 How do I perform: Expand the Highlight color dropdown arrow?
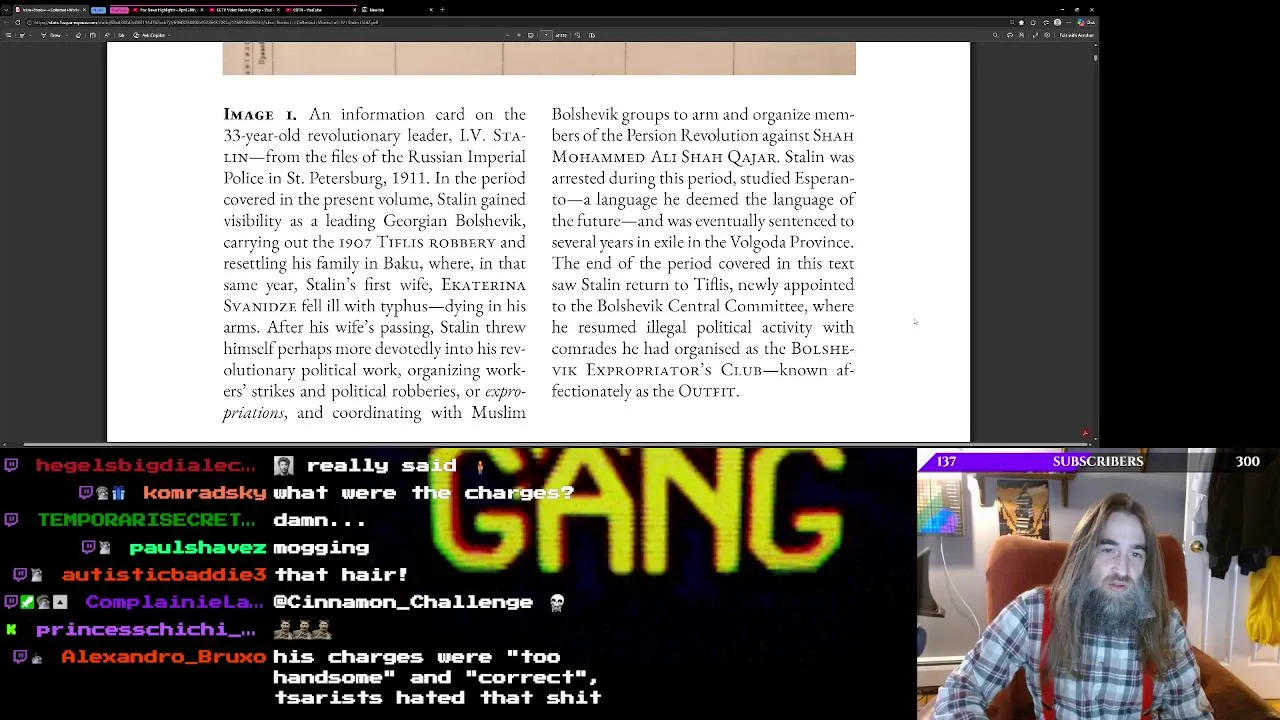pos(30,35)
